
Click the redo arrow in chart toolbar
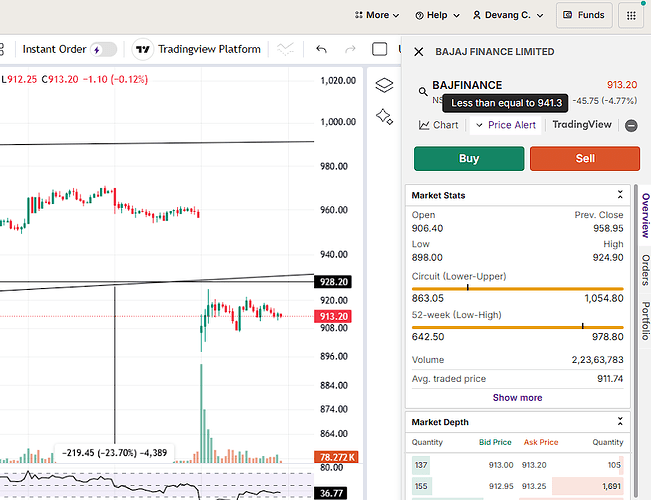[x=350, y=49]
